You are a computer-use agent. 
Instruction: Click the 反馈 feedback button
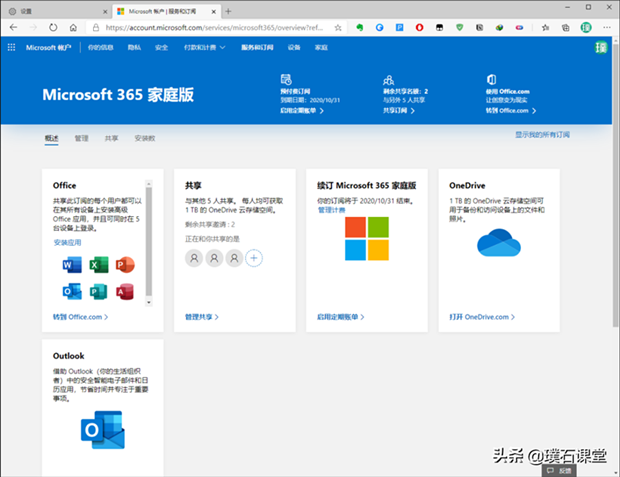click(559, 470)
